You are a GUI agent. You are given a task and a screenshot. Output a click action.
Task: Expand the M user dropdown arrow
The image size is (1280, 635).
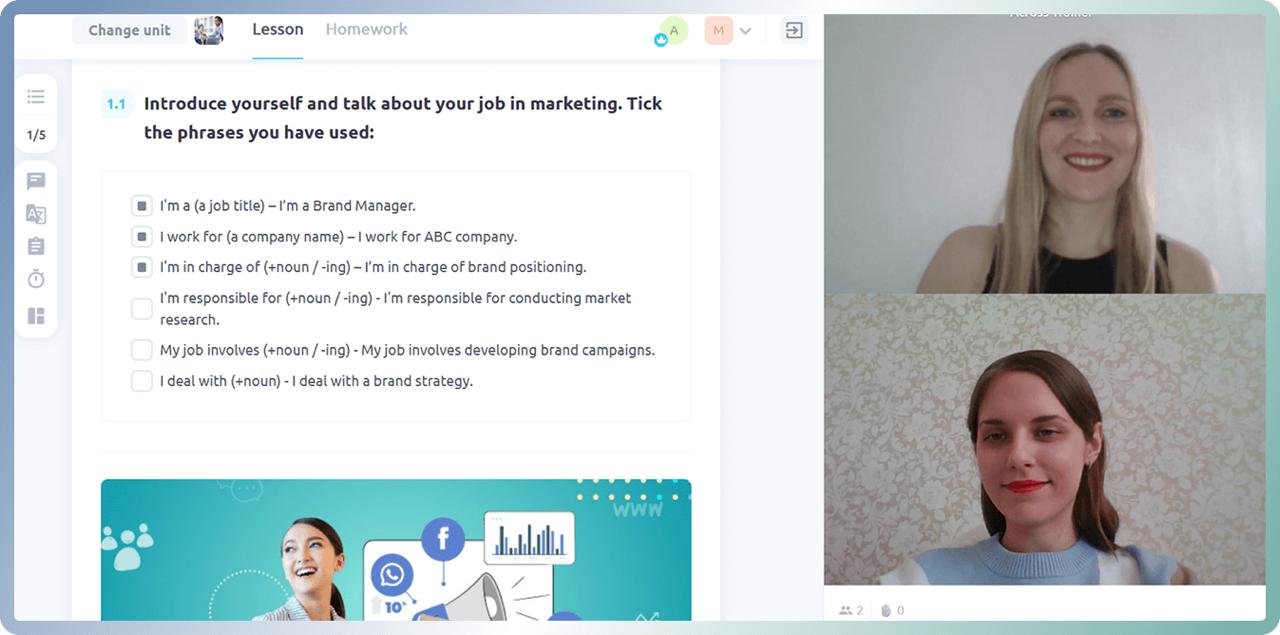coord(745,31)
